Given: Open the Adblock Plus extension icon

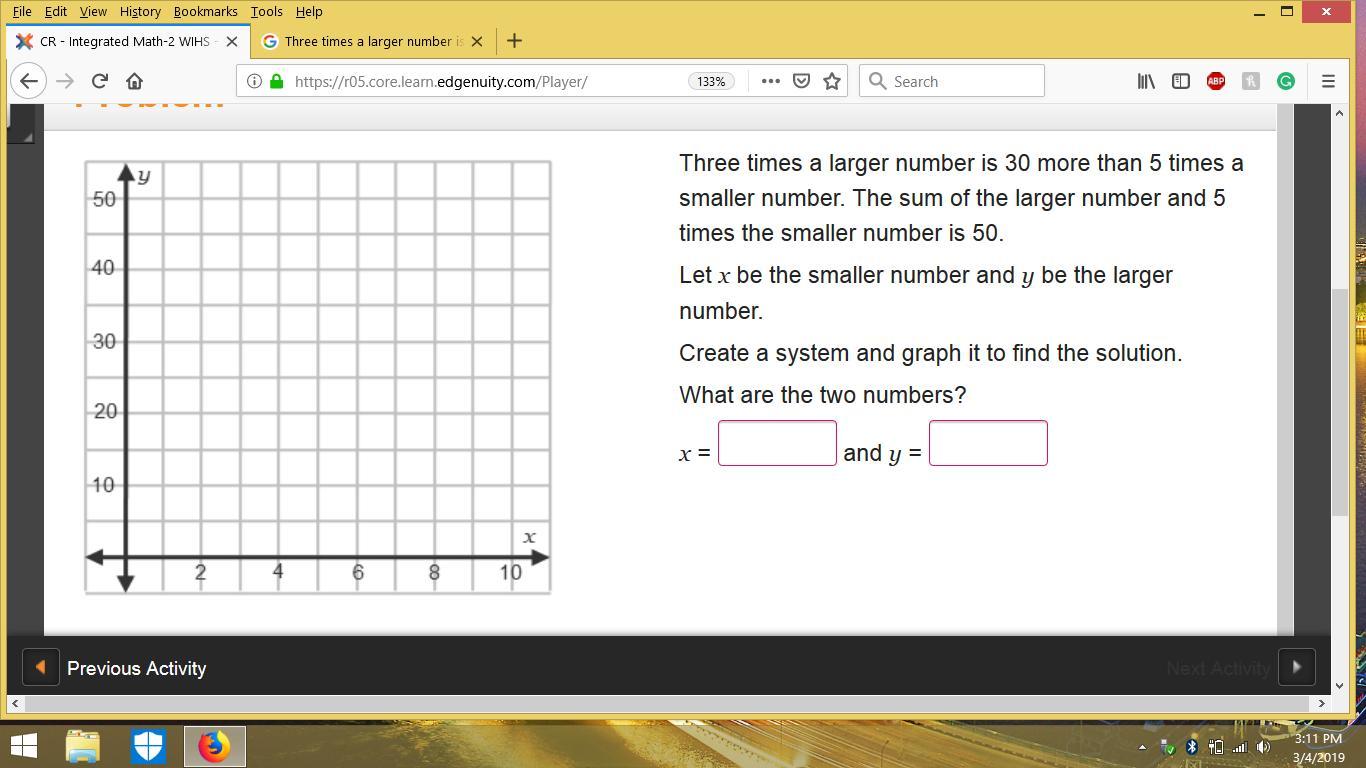Looking at the screenshot, I should pos(1216,81).
